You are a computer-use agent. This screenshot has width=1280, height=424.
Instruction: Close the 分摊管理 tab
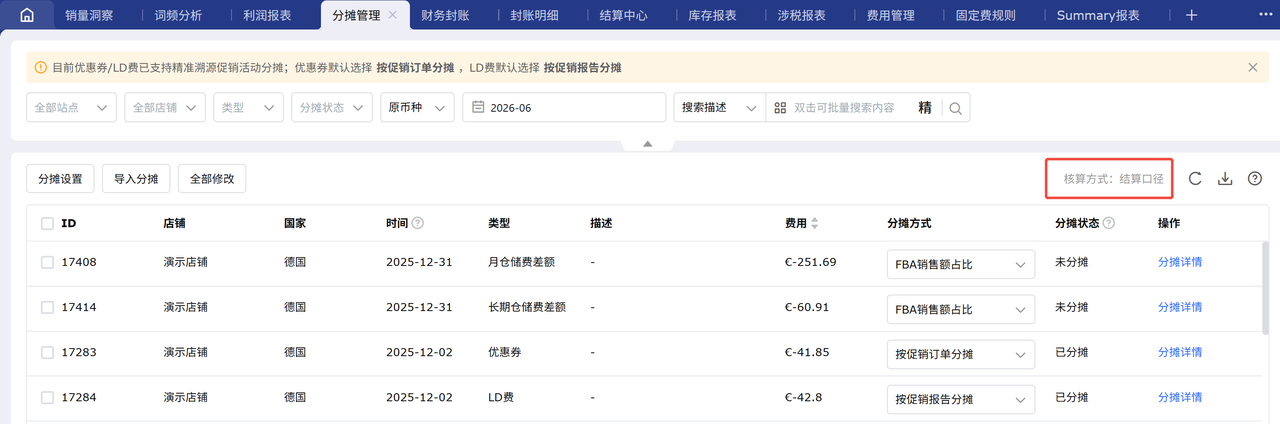[392, 15]
